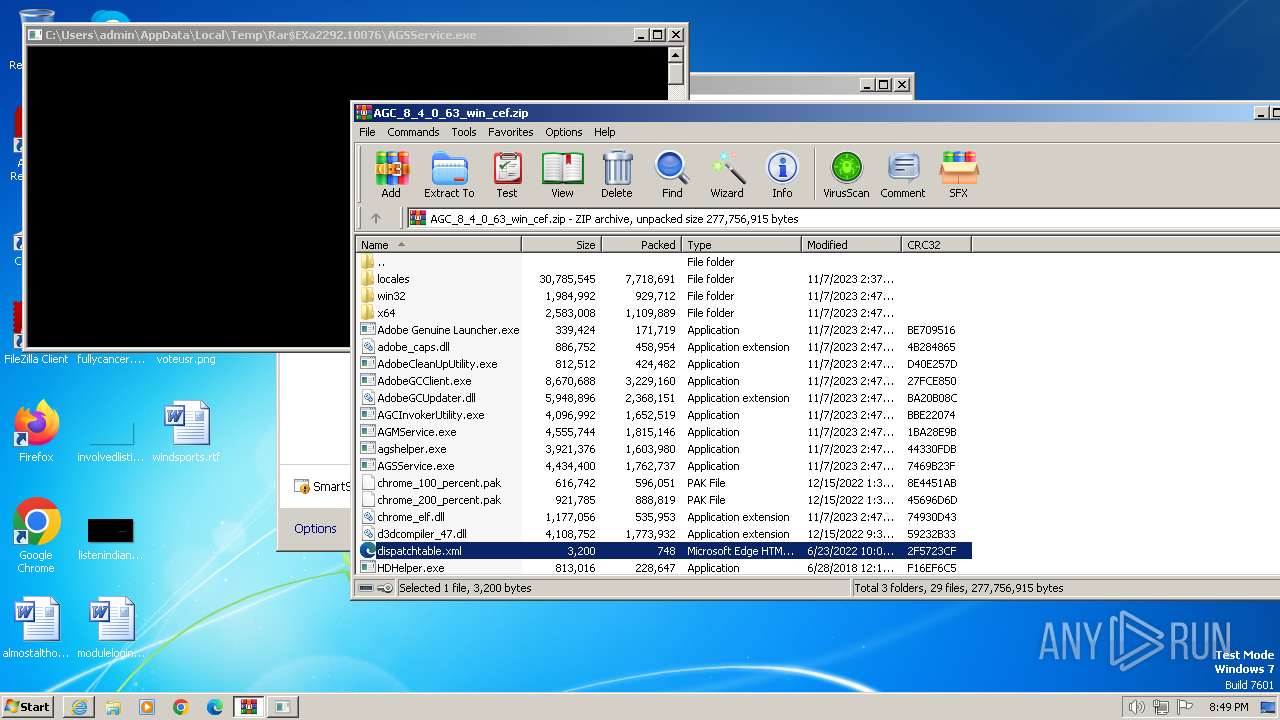Launch the Wizard tool
The width and height of the screenshot is (1280, 720).
727,175
